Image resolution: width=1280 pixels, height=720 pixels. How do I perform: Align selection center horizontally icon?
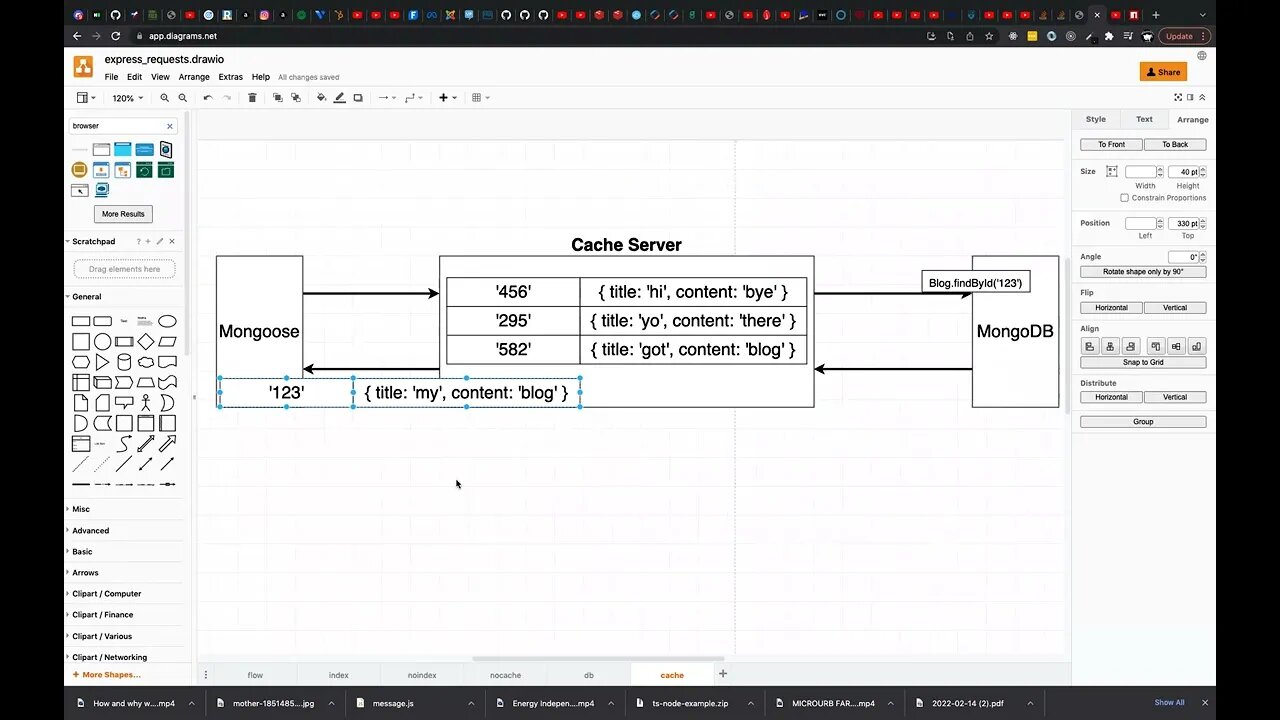tap(1110, 346)
